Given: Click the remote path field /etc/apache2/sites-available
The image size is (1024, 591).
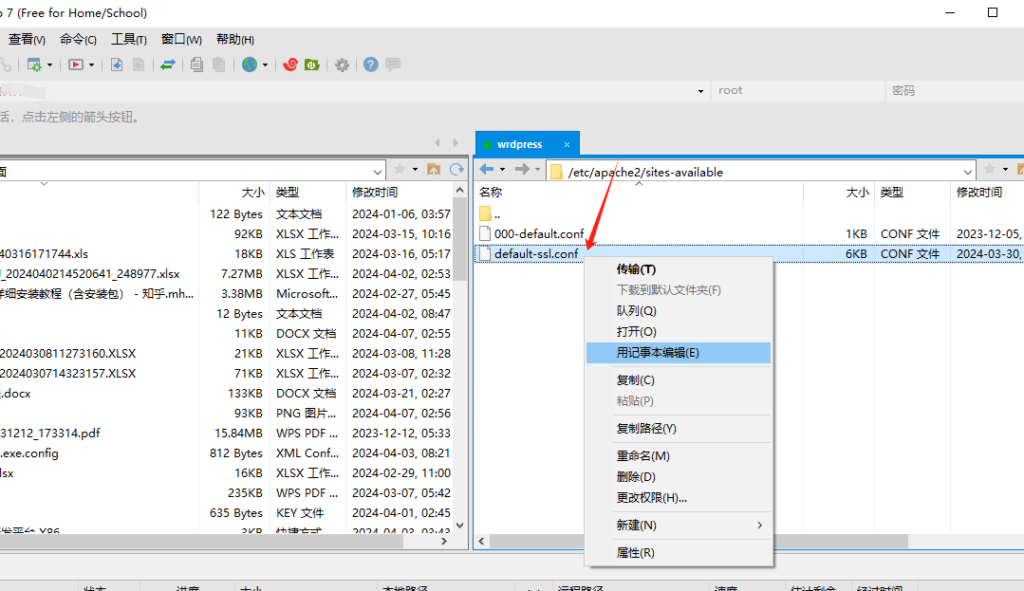Looking at the screenshot, I should [761, 172].
